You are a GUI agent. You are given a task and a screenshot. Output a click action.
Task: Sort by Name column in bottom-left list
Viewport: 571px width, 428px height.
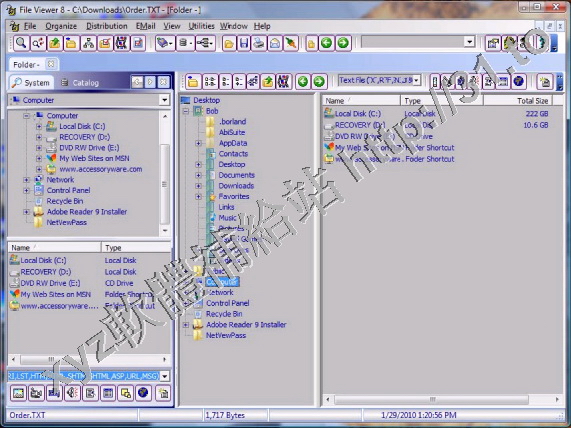(x=54, y=248)
